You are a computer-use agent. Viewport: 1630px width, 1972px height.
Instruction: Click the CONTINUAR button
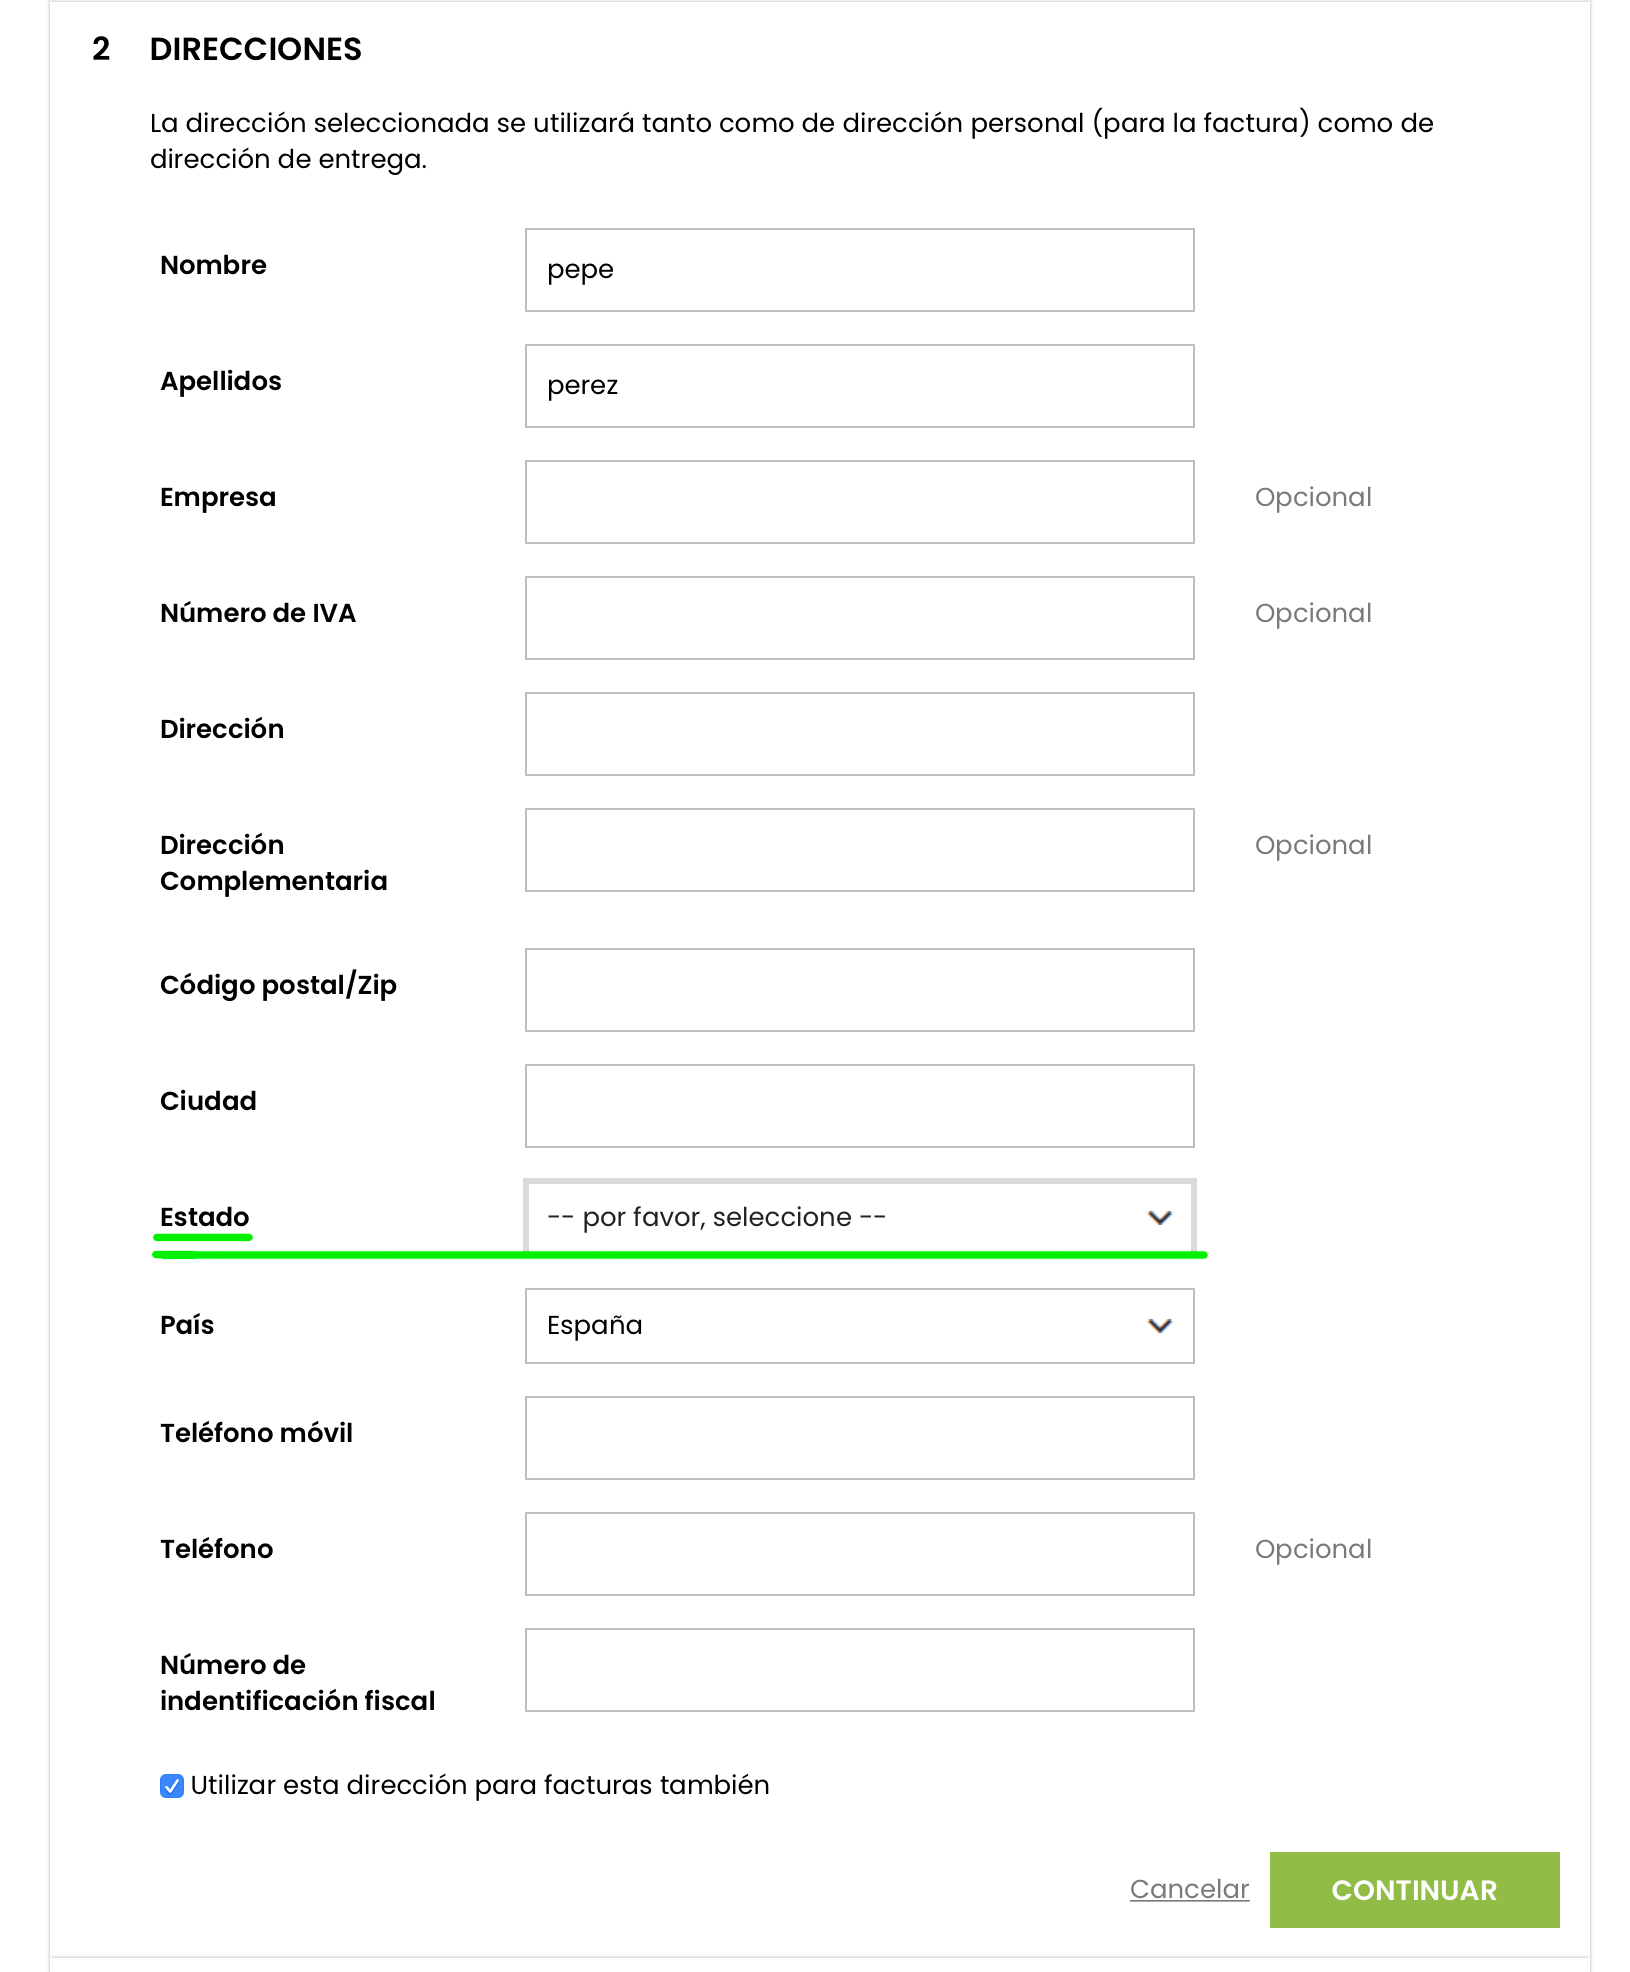click(x=1414, y=1890)
